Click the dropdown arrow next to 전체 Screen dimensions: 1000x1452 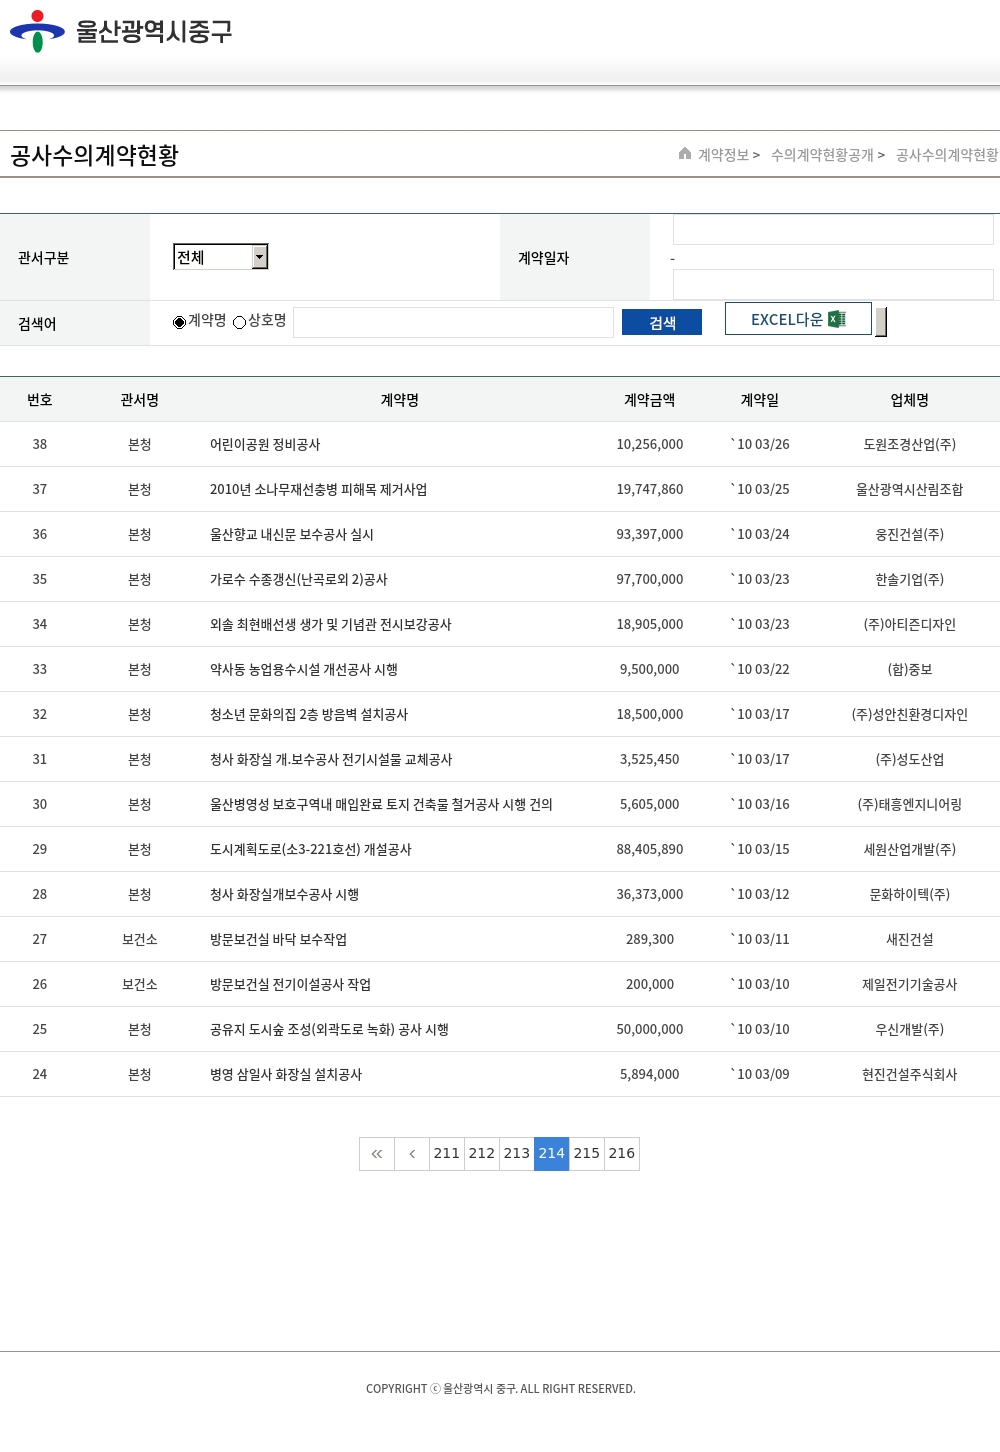tap(260, 257)
